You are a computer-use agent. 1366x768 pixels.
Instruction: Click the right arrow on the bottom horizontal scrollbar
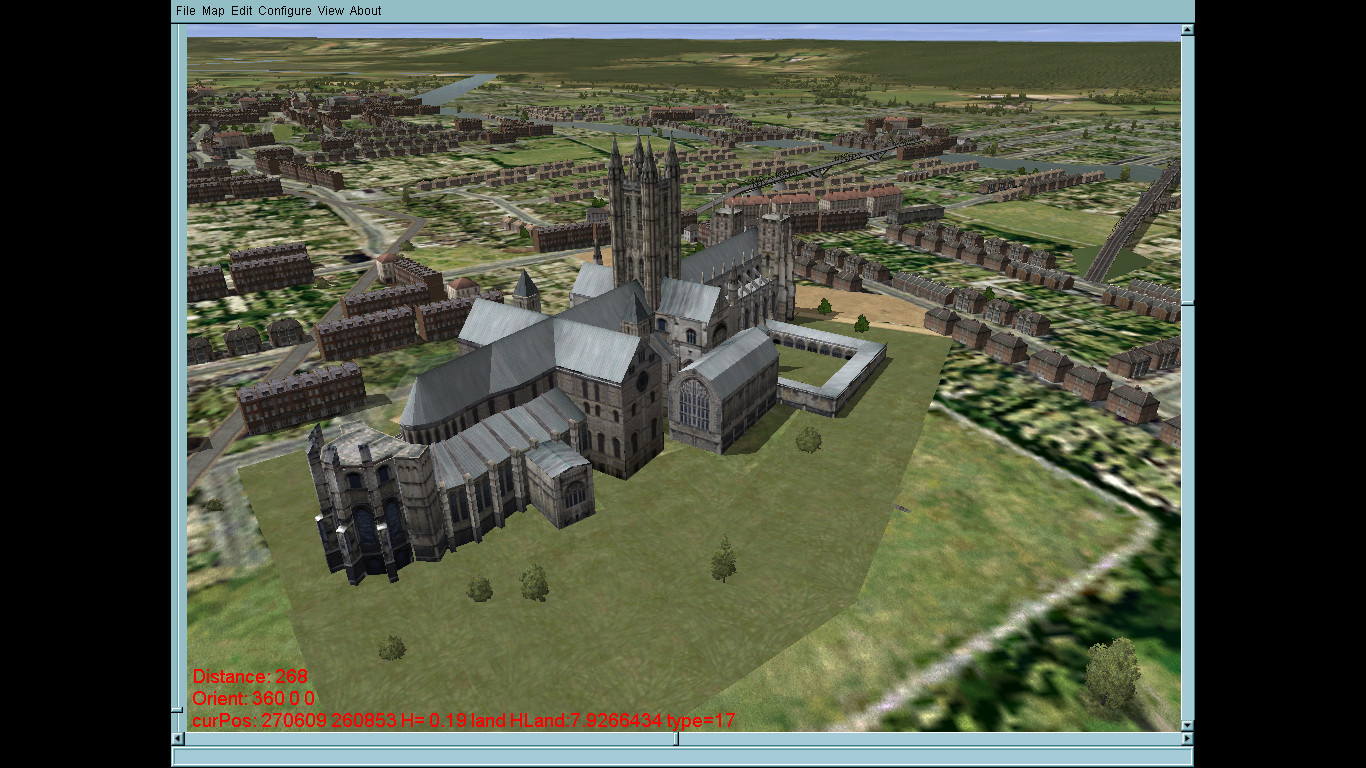1187,739
